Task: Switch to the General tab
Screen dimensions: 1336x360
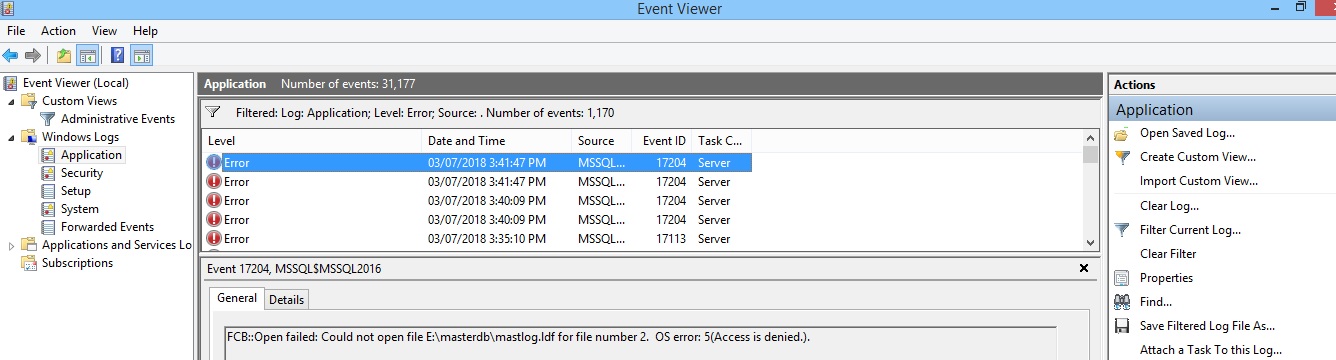Action: click(x=237, y=298)
